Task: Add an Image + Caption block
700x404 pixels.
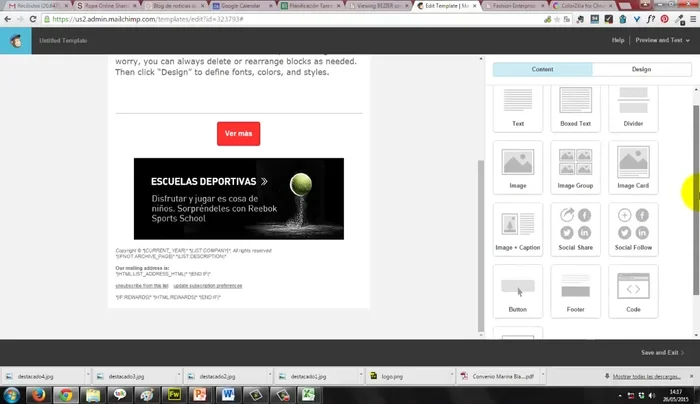Action: [518, 229]
